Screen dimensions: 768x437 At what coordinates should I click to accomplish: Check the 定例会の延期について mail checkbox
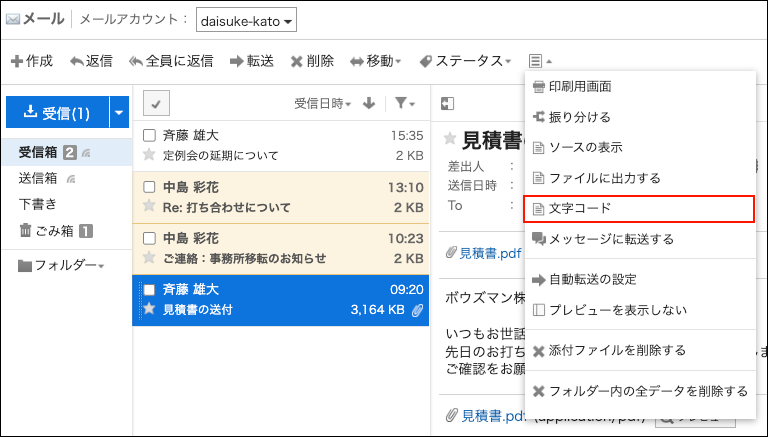(149, 135)
